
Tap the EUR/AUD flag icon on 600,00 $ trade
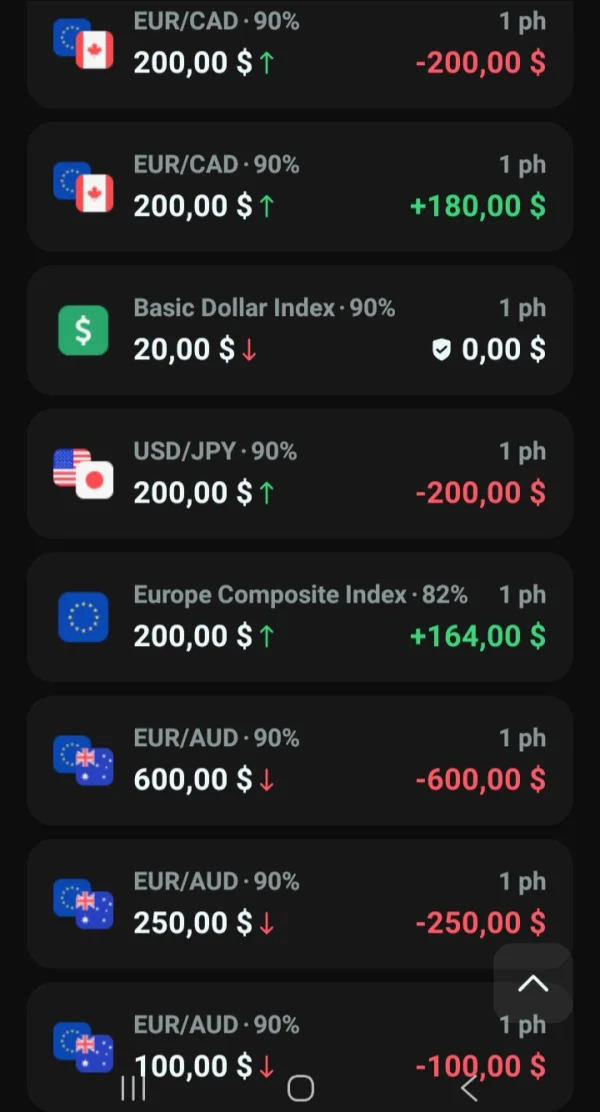(x=83, y=761)
